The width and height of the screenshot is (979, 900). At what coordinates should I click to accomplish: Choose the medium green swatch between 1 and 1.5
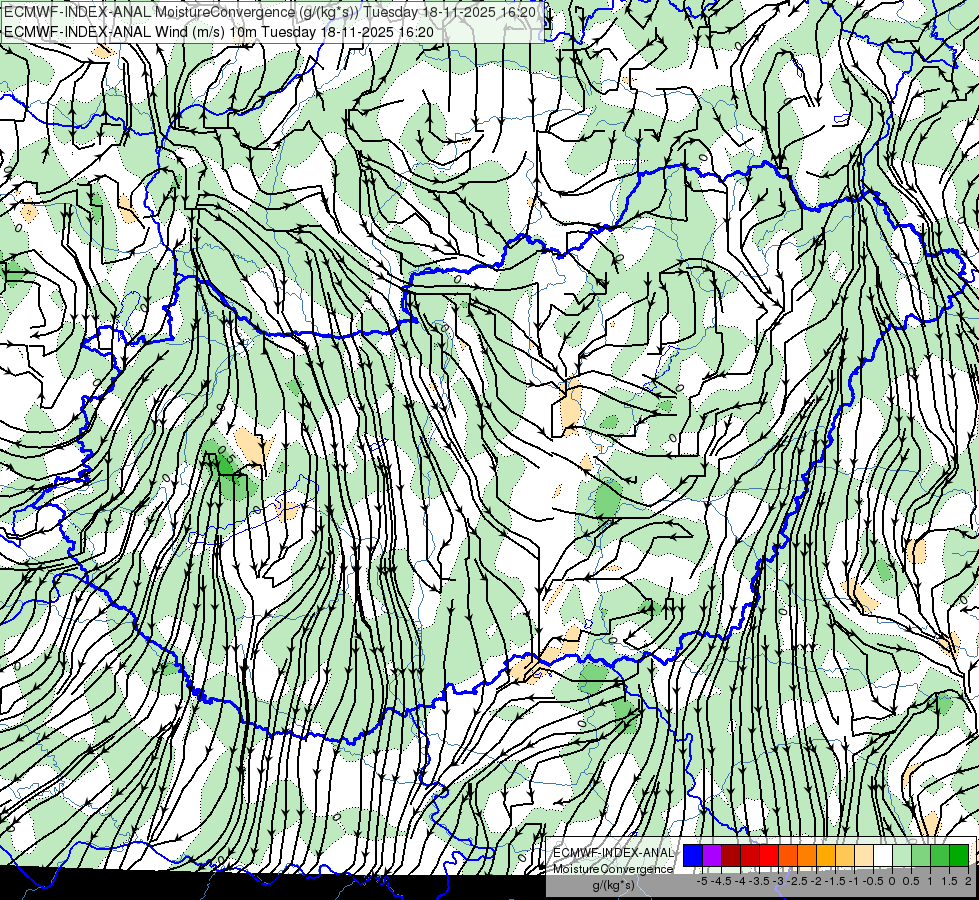click(x=941, y=856)
